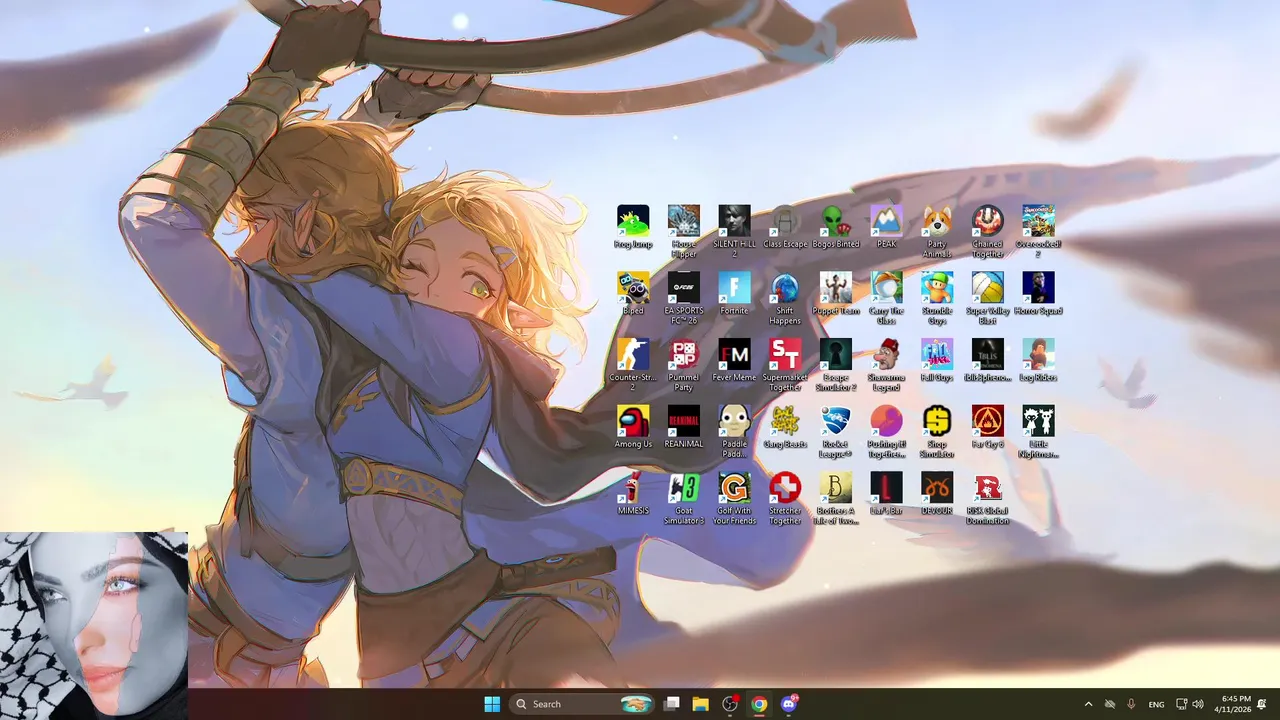
Task: Select the Chained Together shortcut
Action: point(988,232)
